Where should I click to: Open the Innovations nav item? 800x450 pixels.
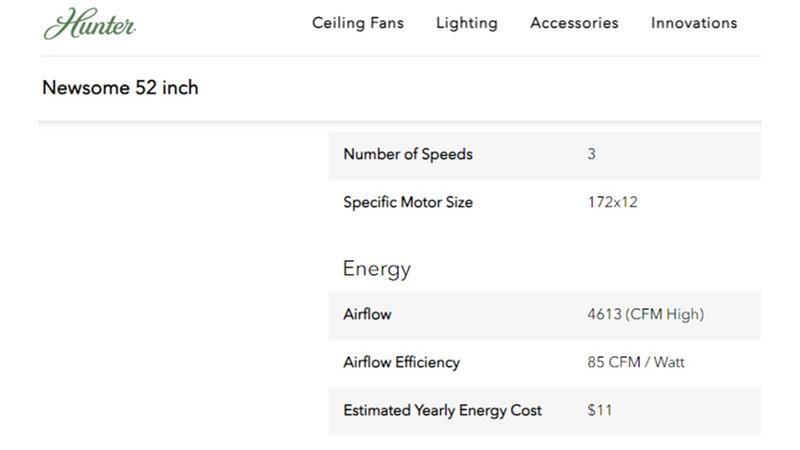[694, 23]
